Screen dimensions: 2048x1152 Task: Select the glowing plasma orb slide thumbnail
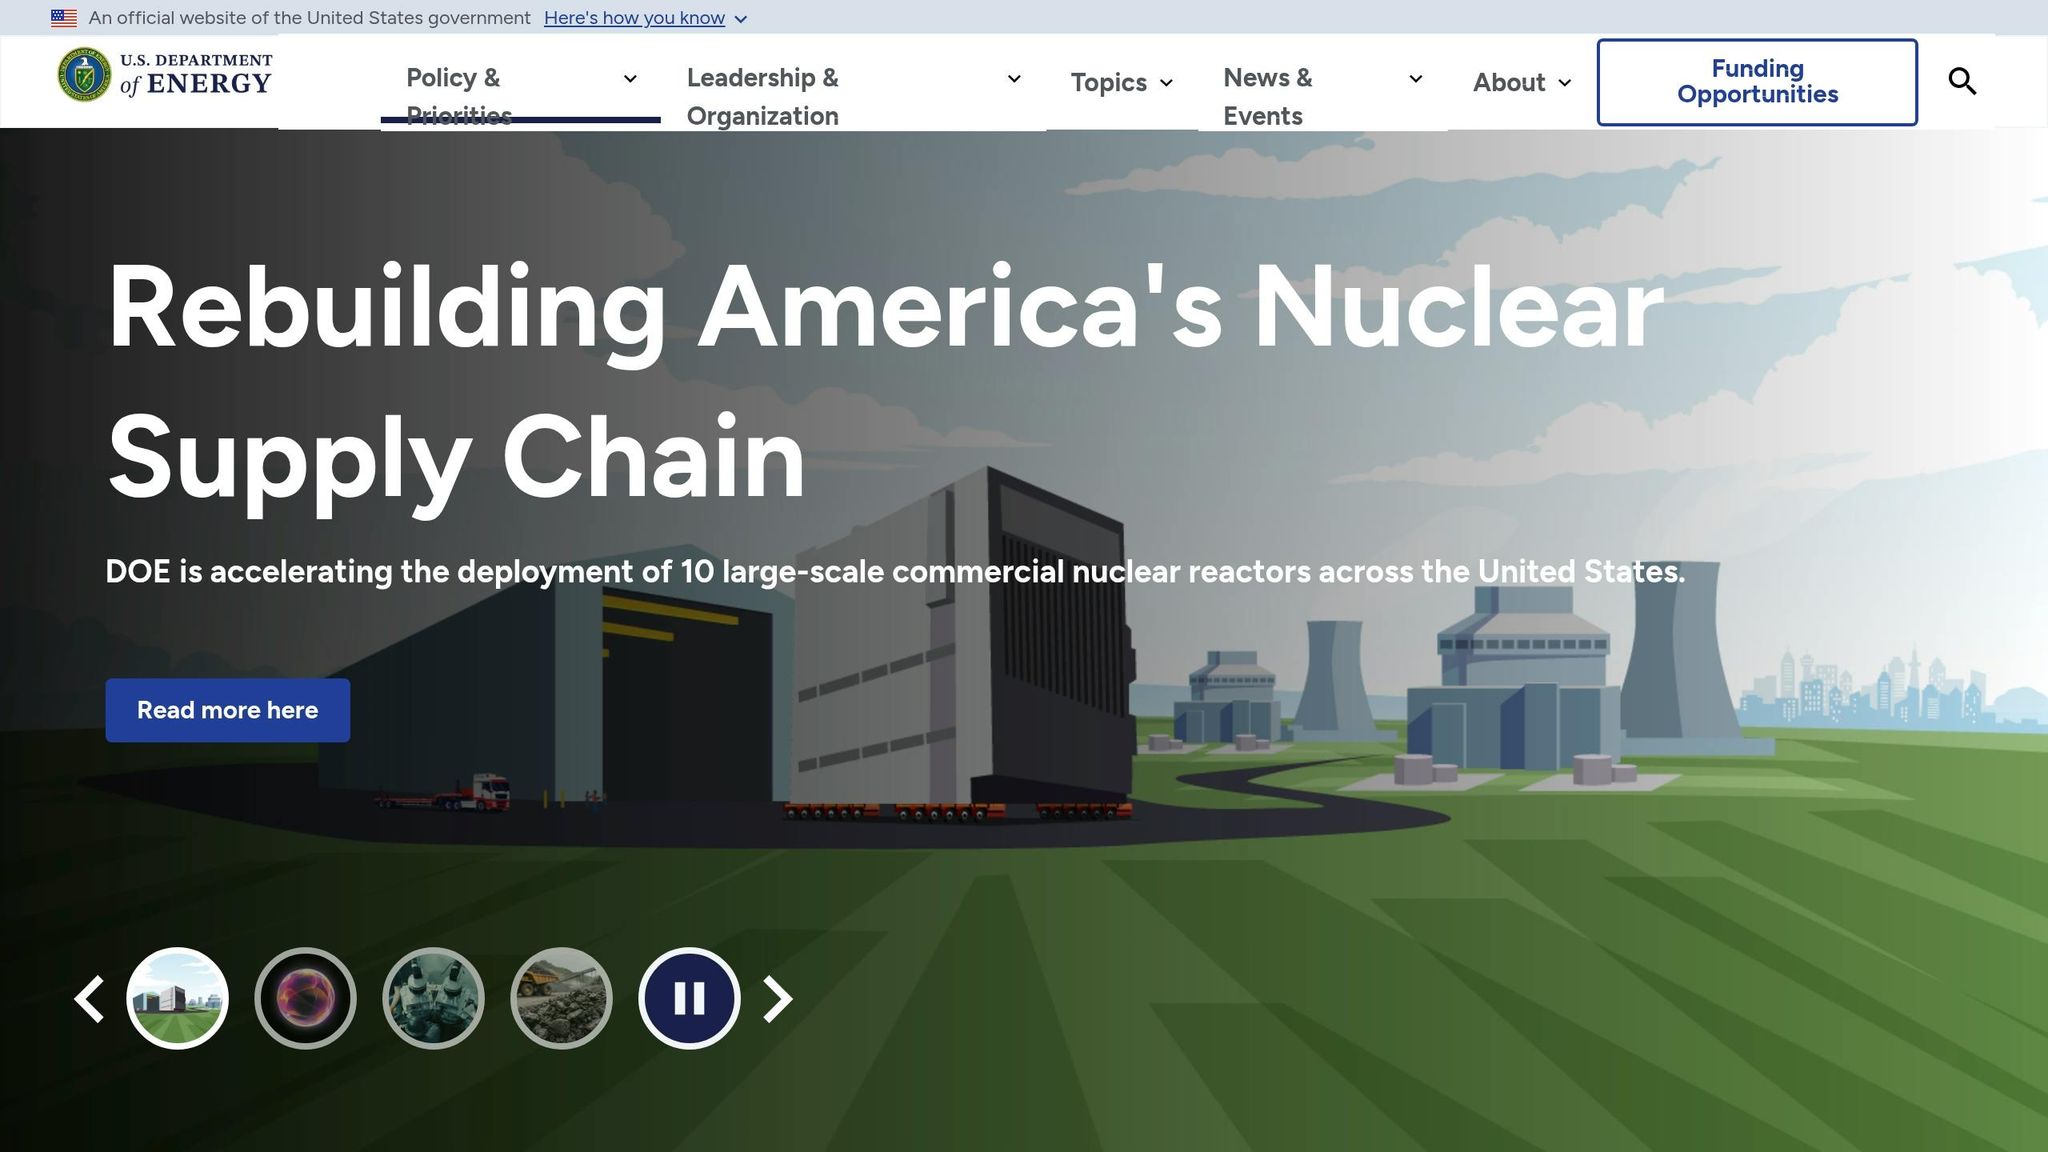[305, 998]
